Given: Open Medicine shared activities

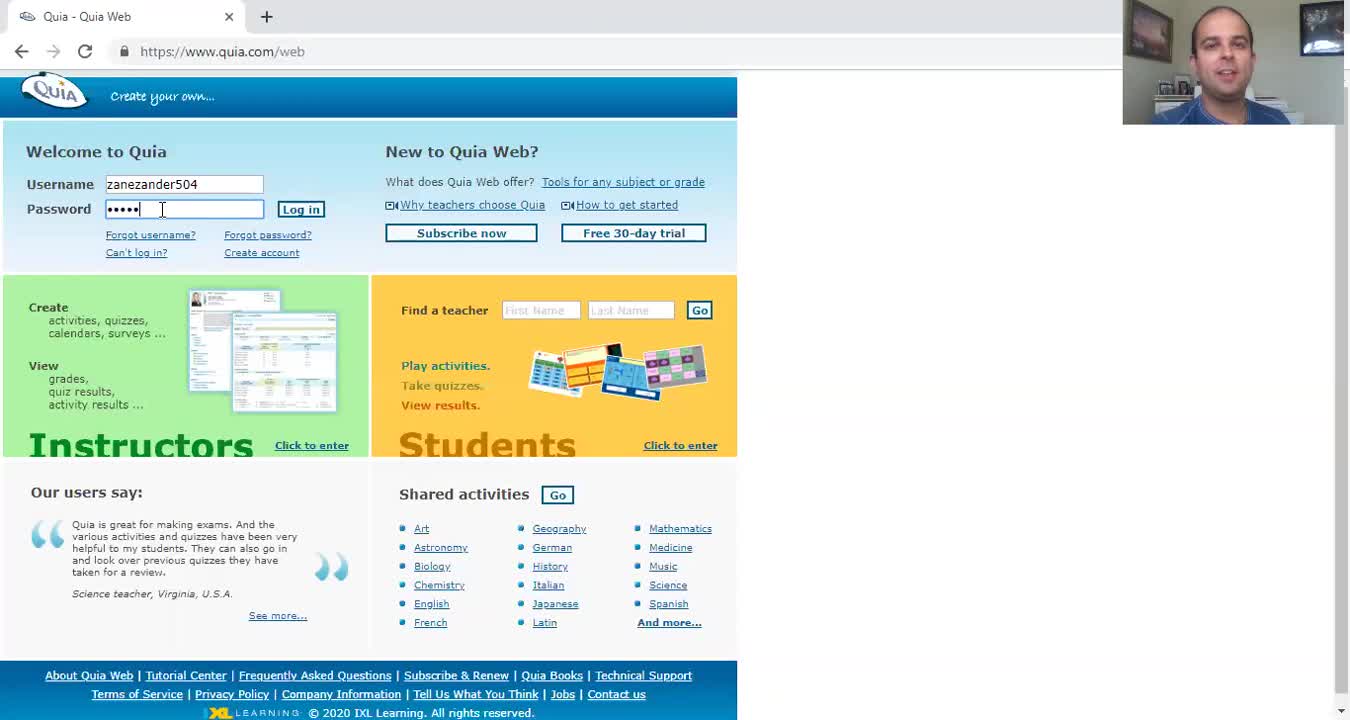Looking at the screenshot, I should coord(670,548).
